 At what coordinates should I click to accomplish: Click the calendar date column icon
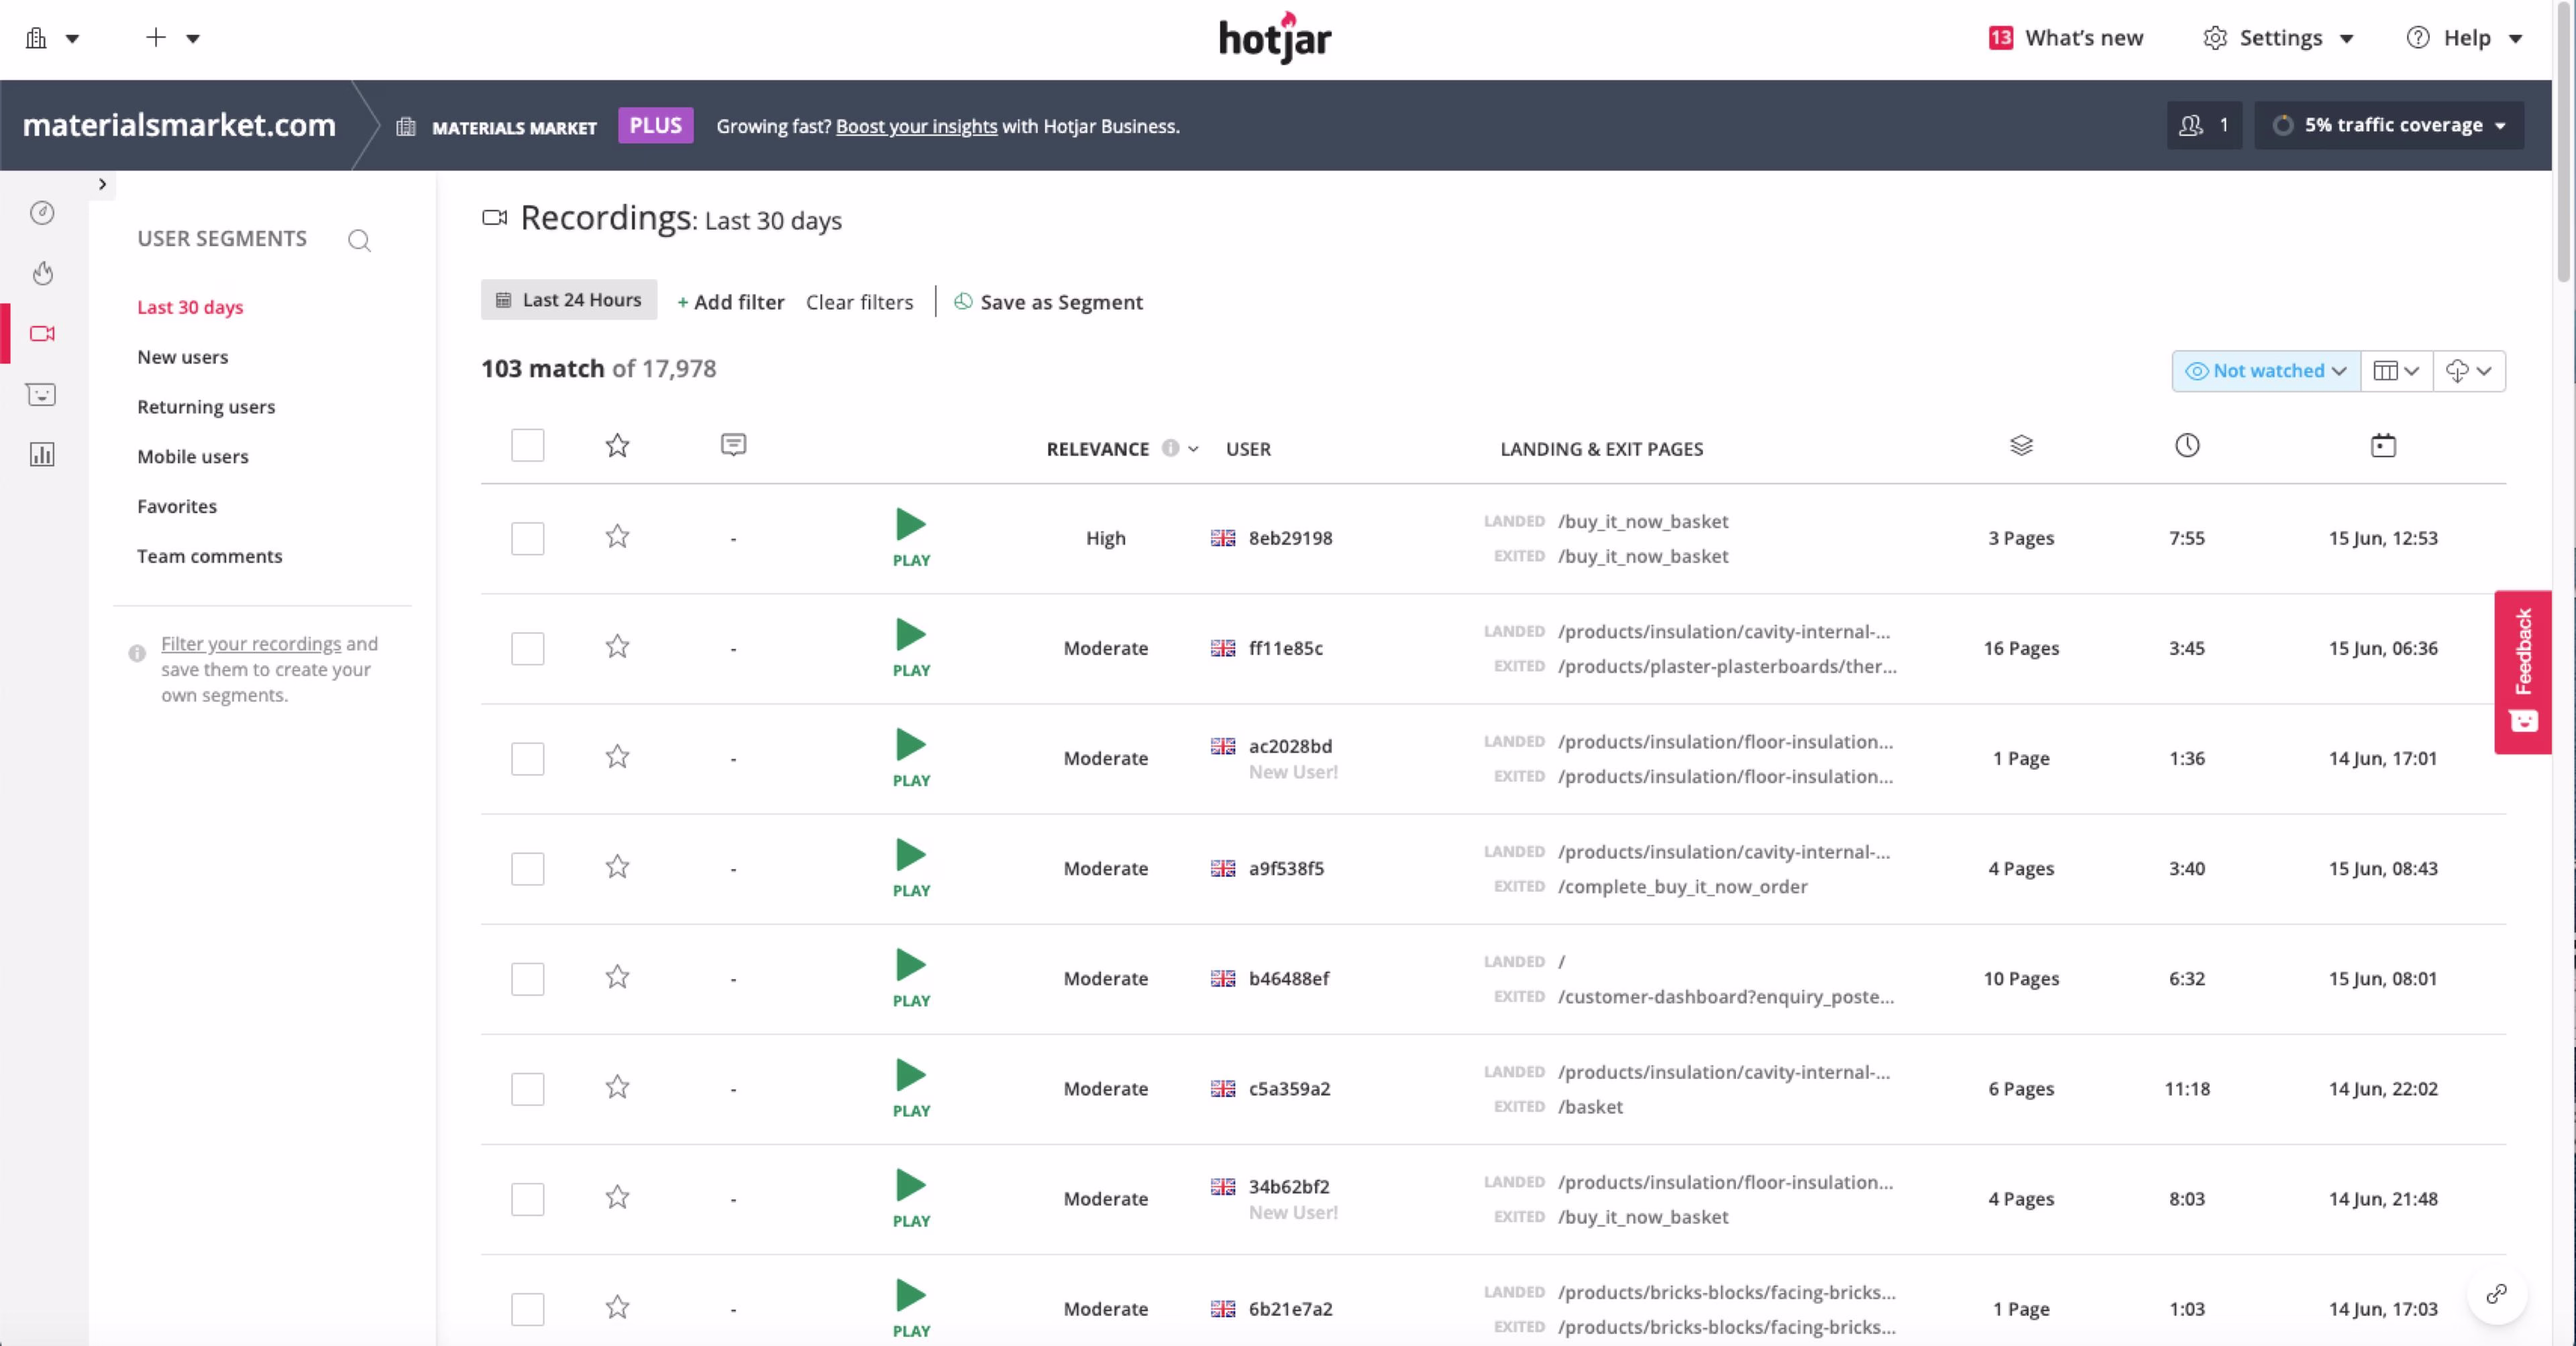(x=2384, y=446)
